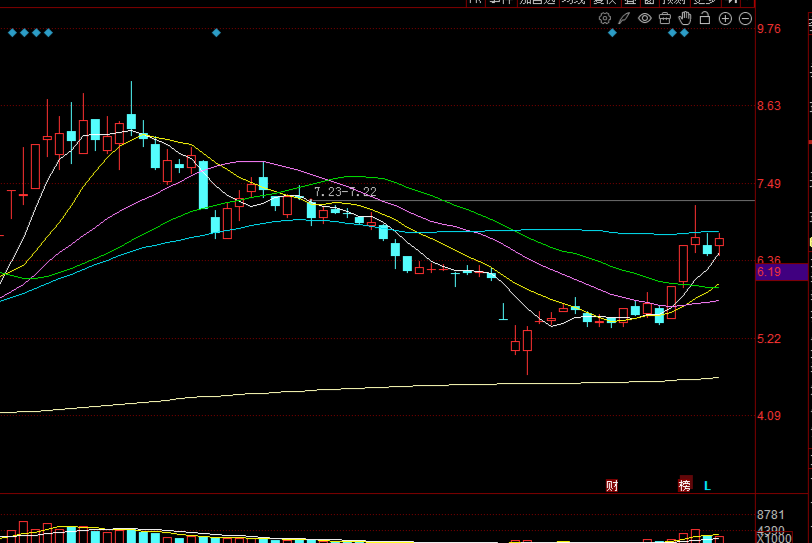The height and width of the screenshot is (543, 812).
Task: Click the 7.49 price axis label
Action: click(x=769, y=184)
